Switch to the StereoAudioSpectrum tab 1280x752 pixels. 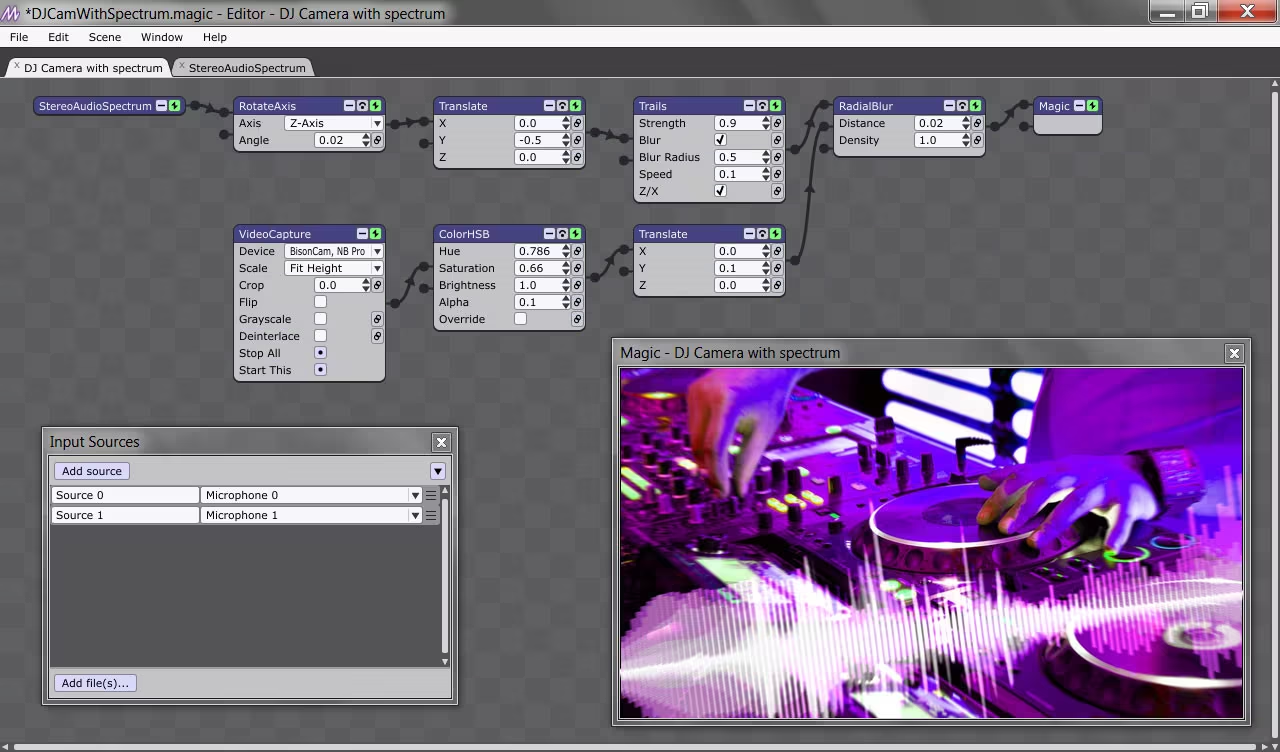pyautogui.click(x=246, y=68)
